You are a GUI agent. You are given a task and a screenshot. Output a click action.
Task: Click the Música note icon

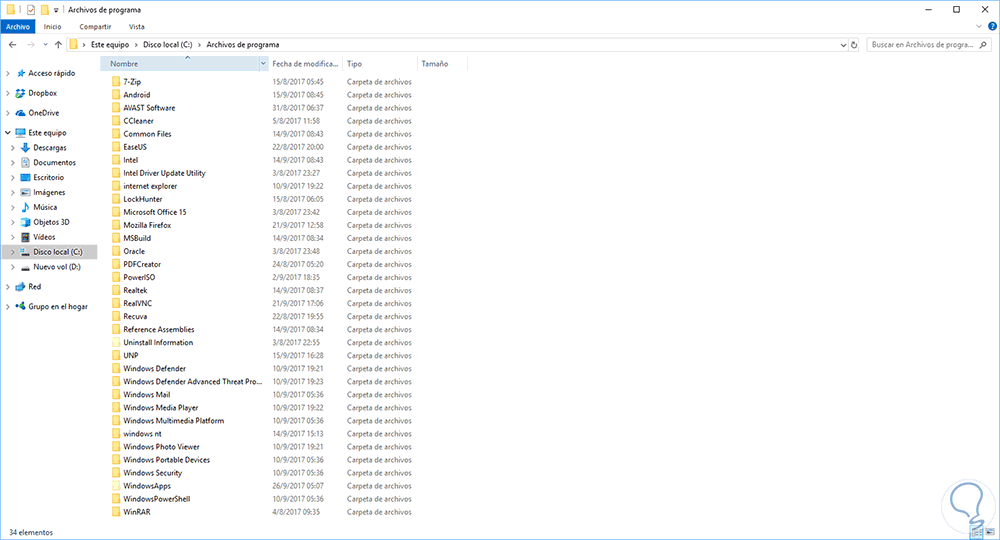26,207
